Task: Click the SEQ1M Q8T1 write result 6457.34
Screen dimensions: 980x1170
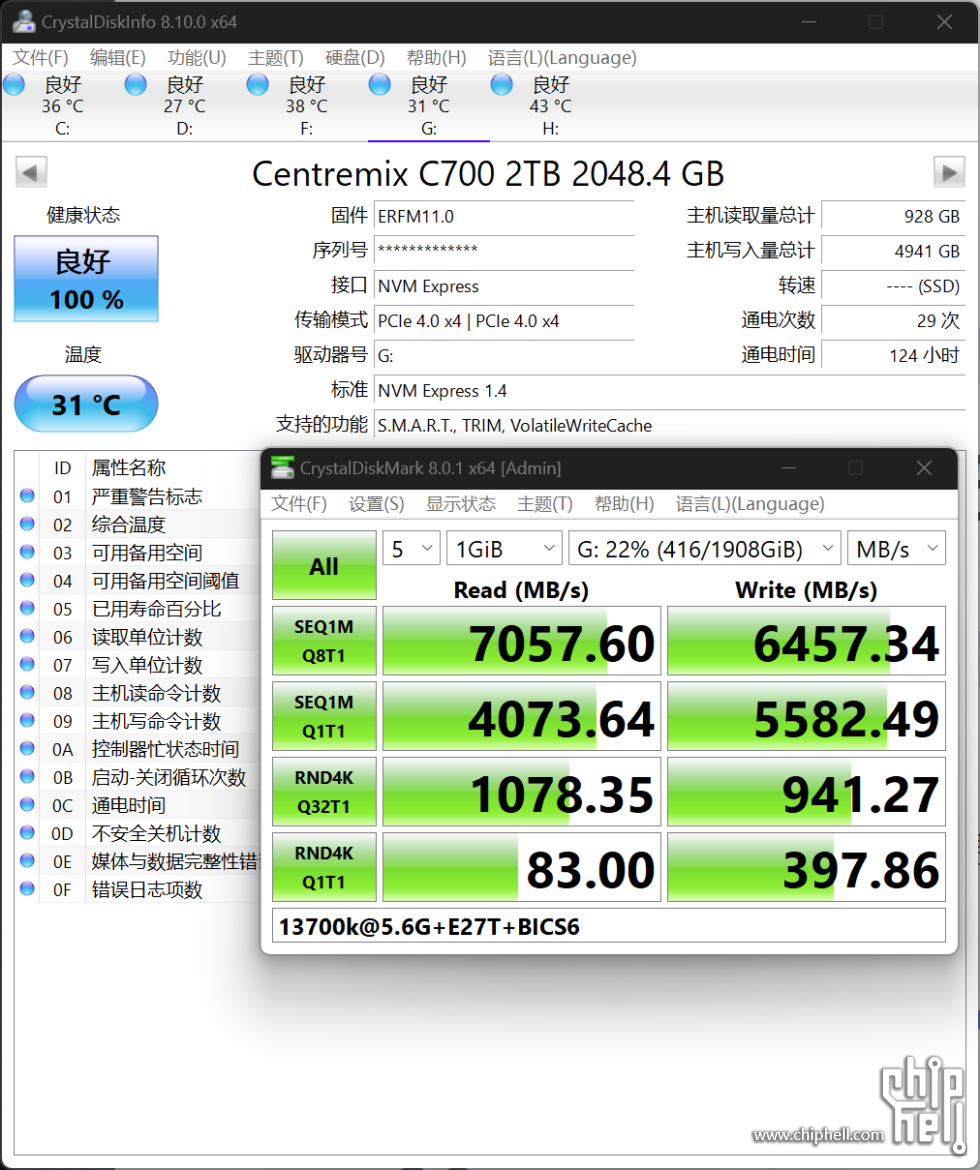Action: 807,641
